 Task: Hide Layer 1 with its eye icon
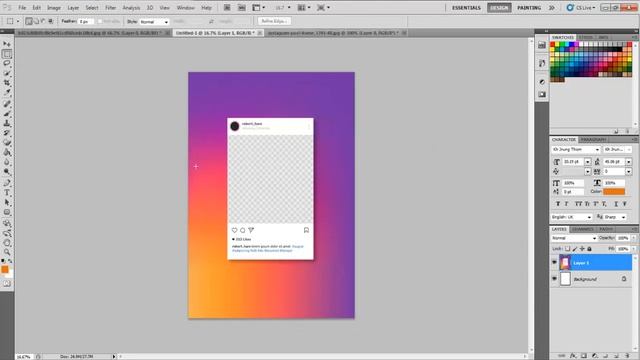click(554, 262)
